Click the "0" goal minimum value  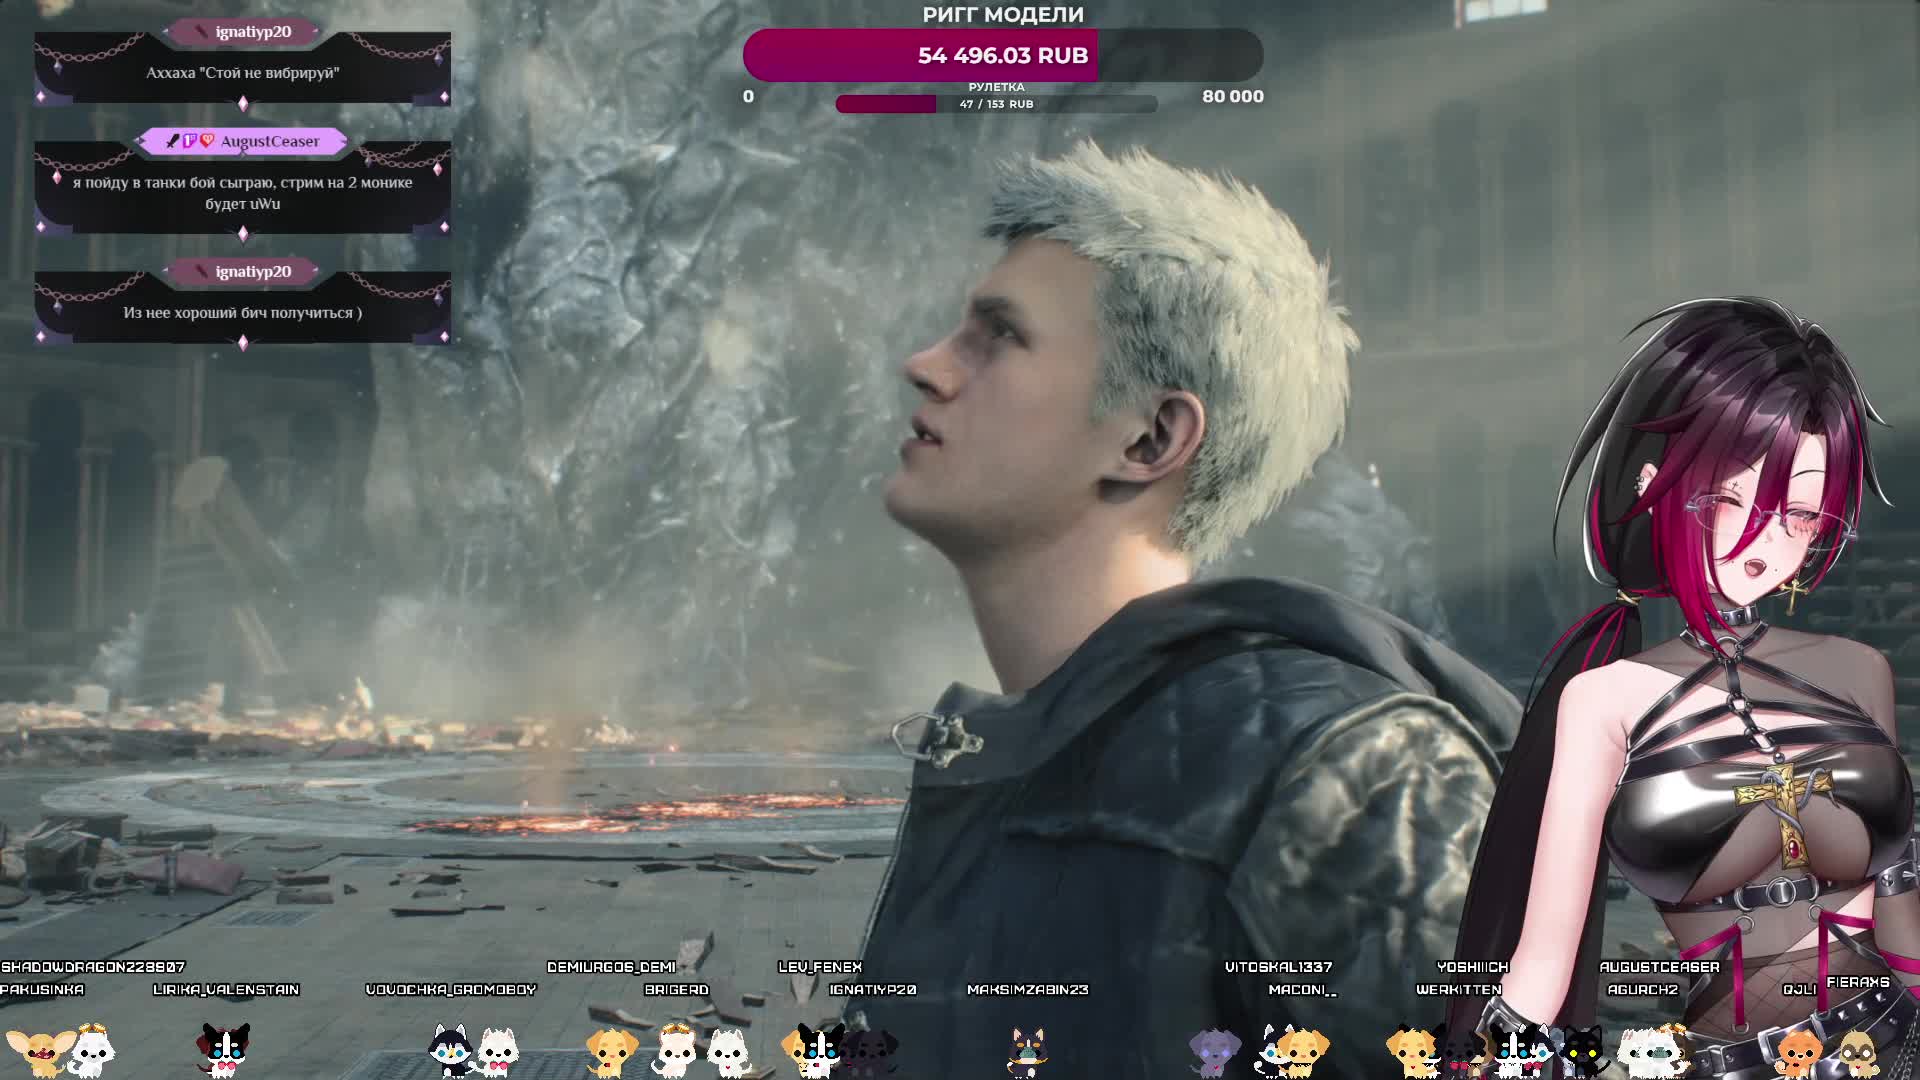[x=748, y=96]
